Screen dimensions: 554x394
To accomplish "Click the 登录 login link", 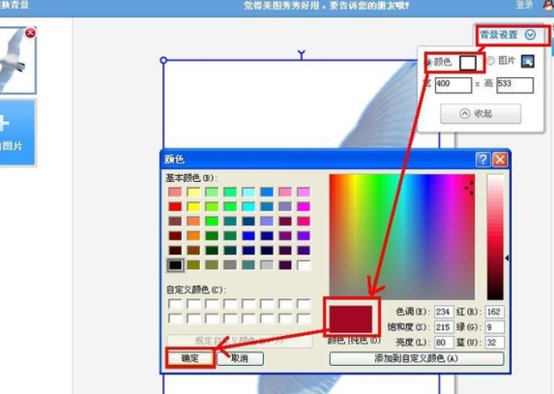I will (524, 5).
